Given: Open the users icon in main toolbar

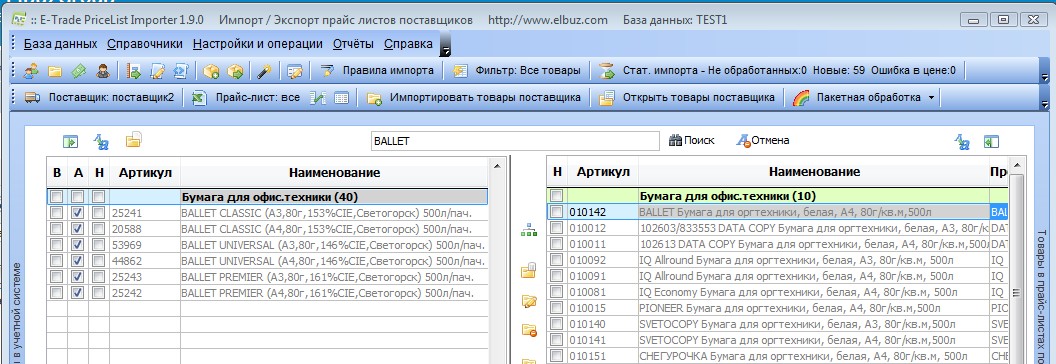Looking at the screenshot, I should coord(31,71).
